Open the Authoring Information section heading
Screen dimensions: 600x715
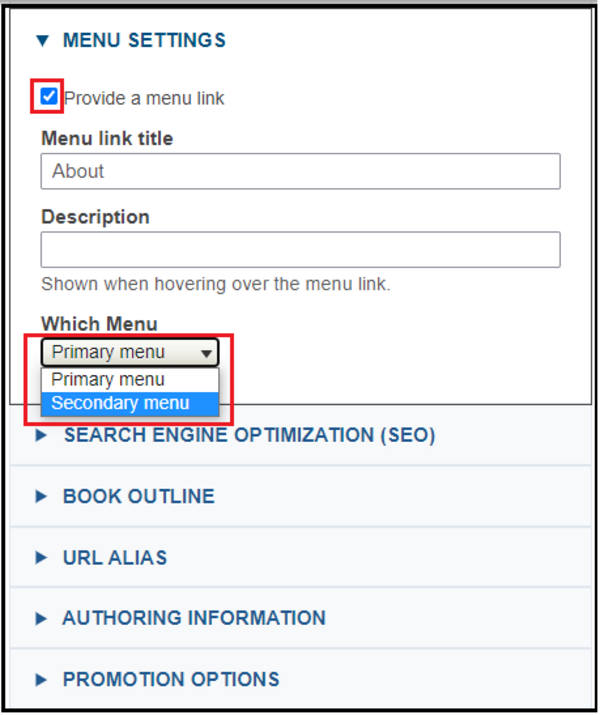[x=194, y=618]
